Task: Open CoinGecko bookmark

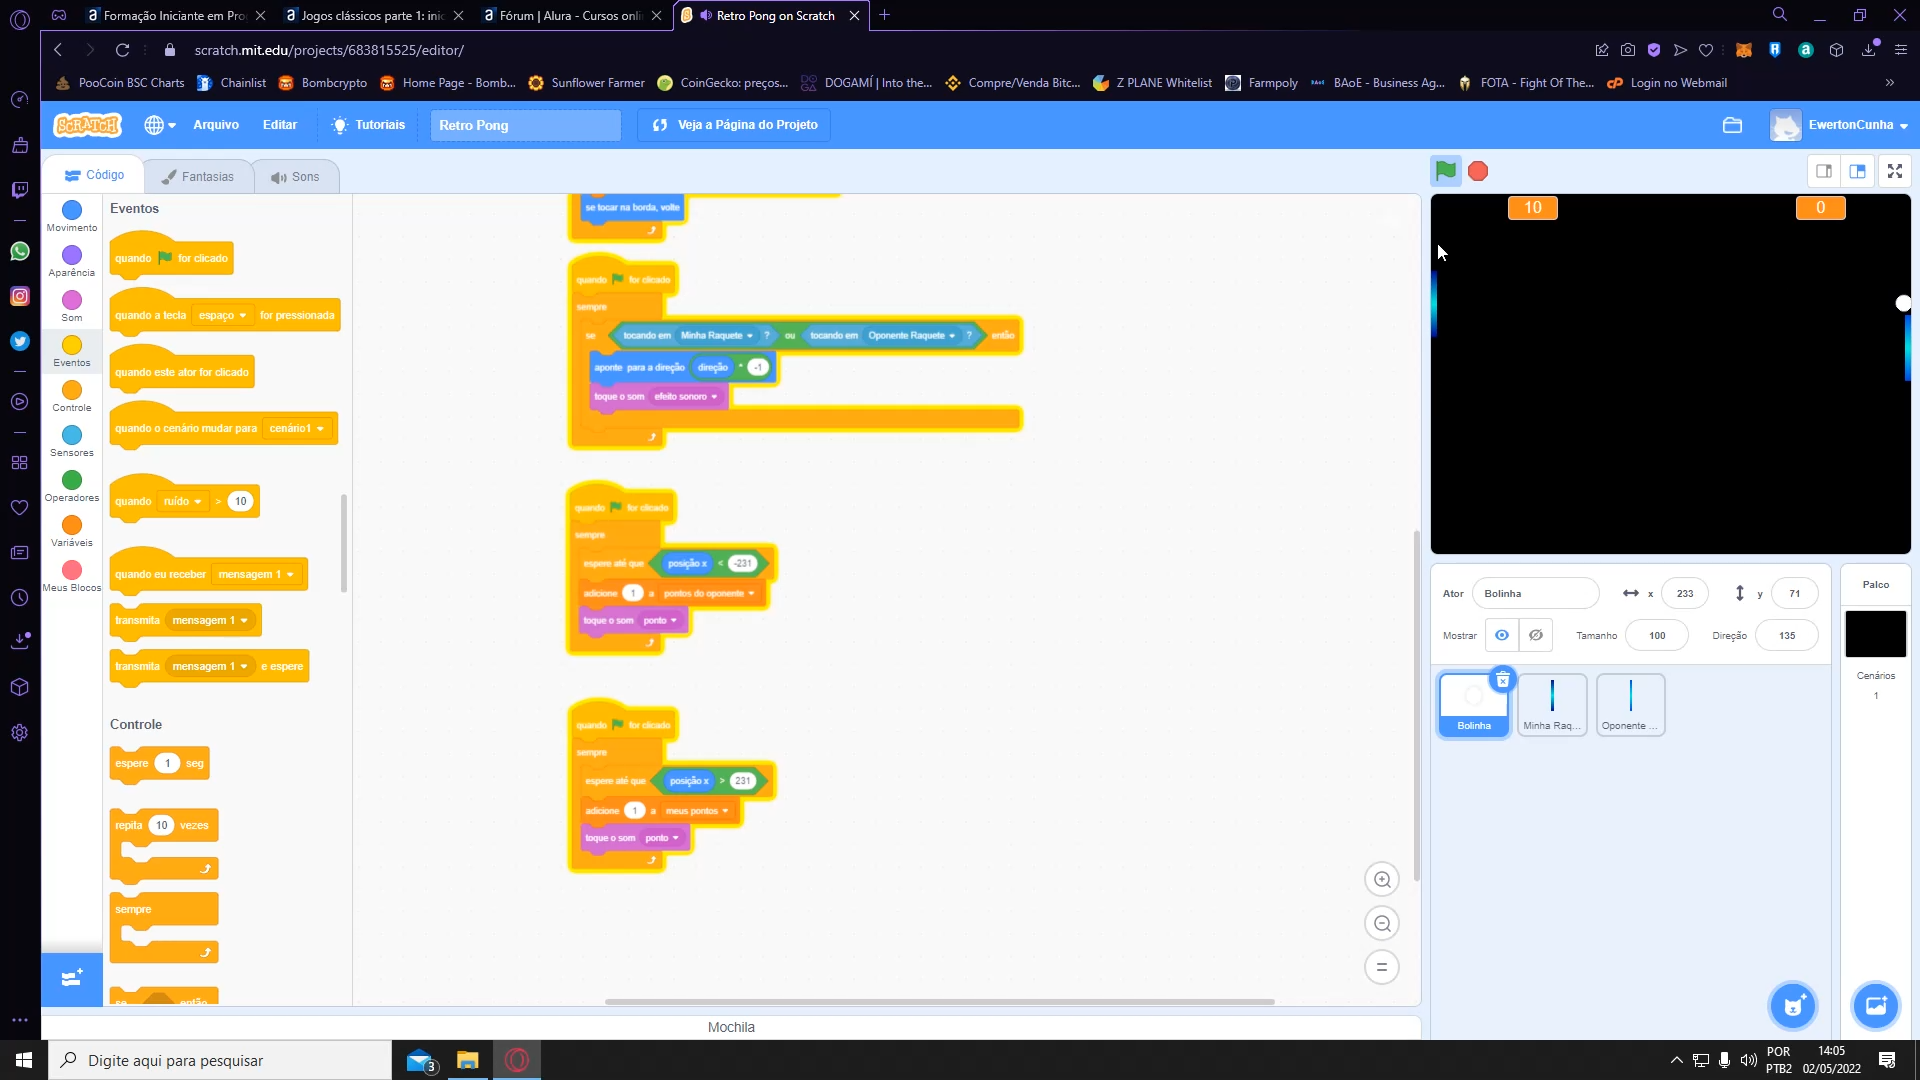Action: click(722, 83)
